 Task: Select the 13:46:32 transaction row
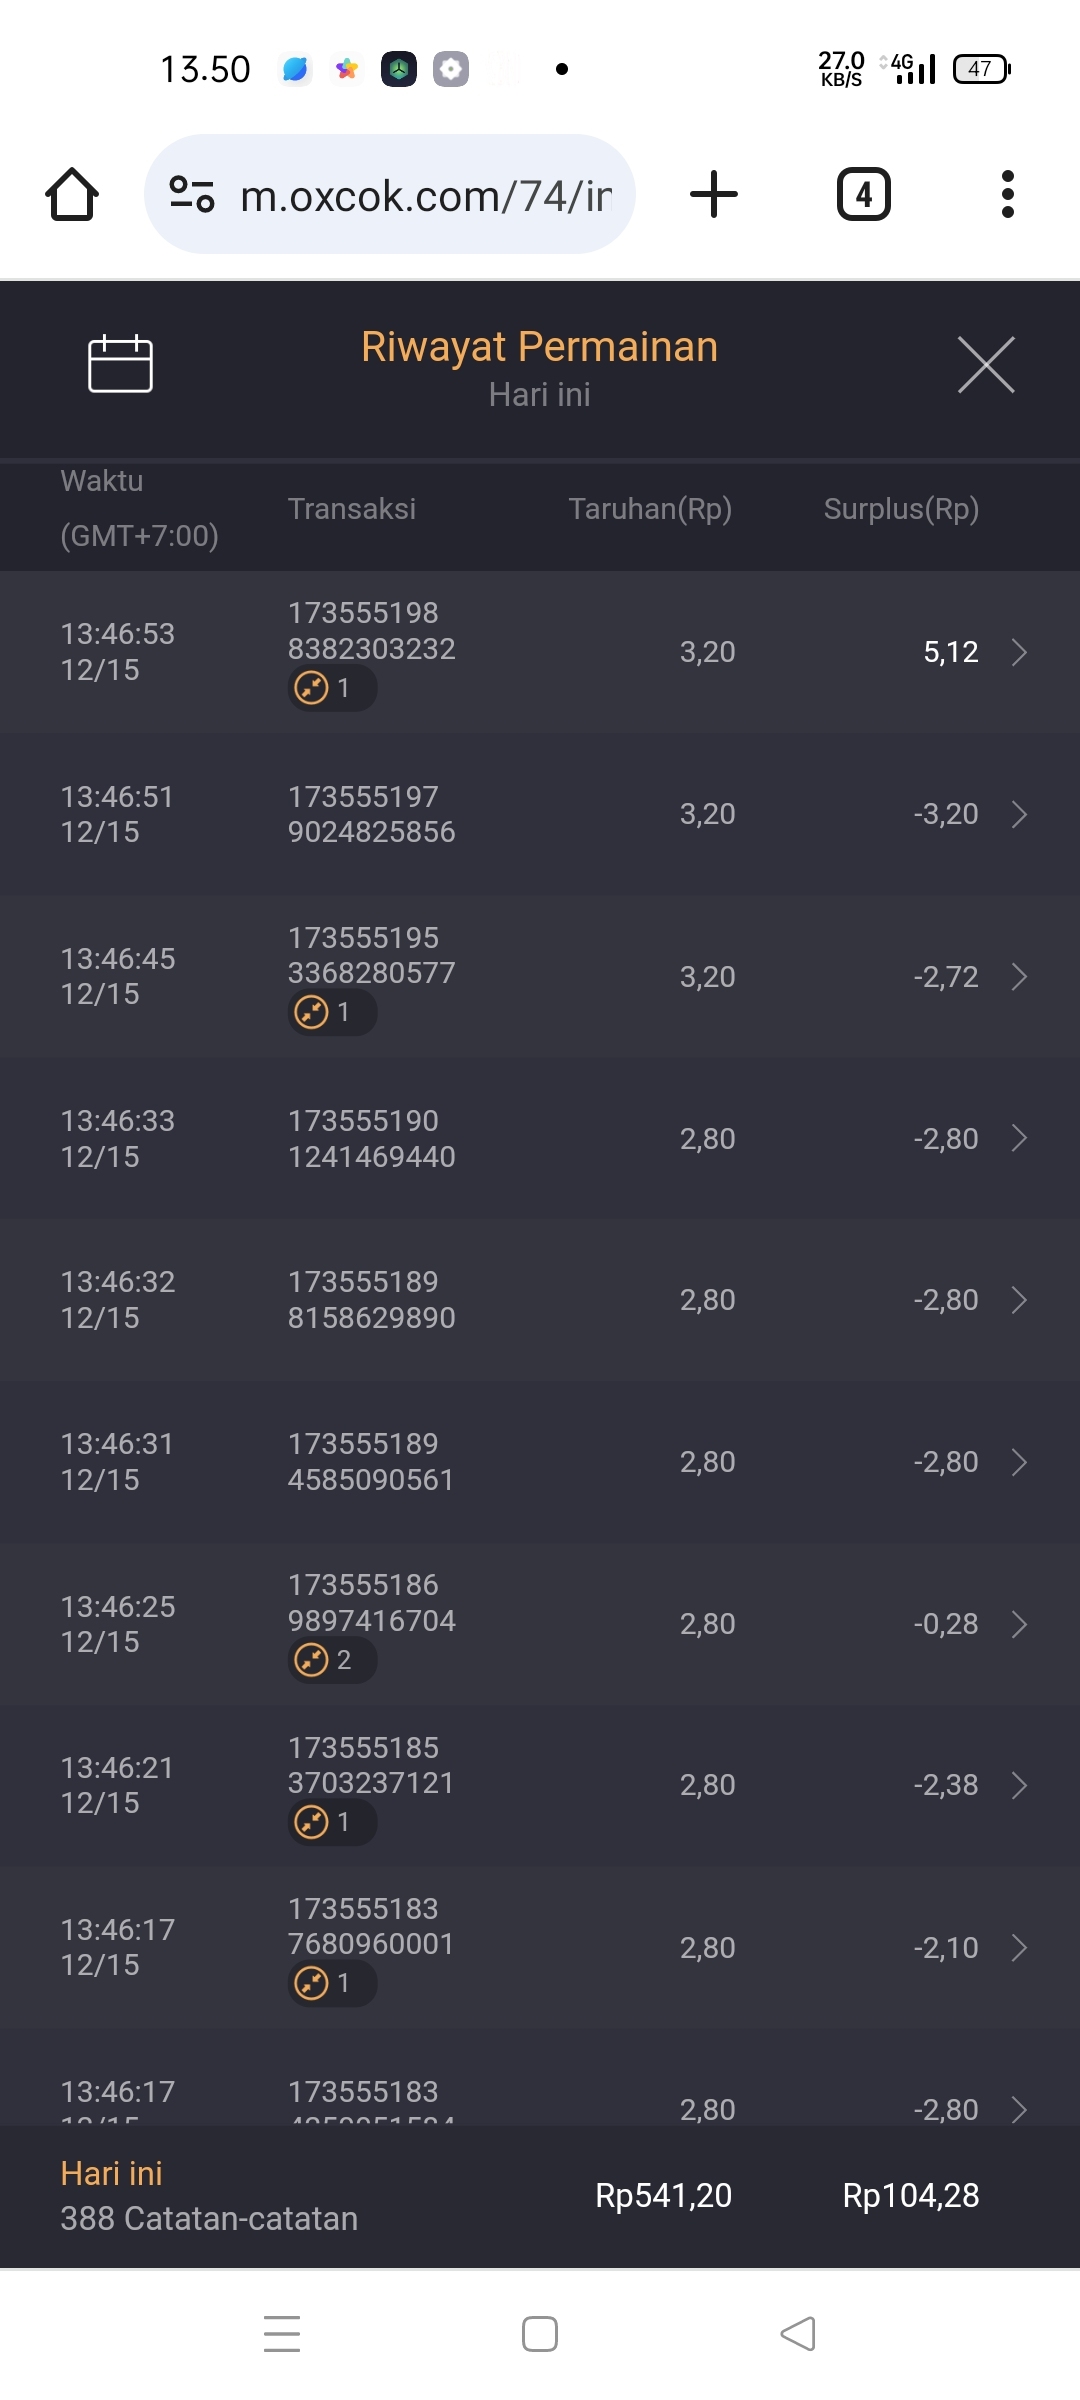coord(540,1300)
